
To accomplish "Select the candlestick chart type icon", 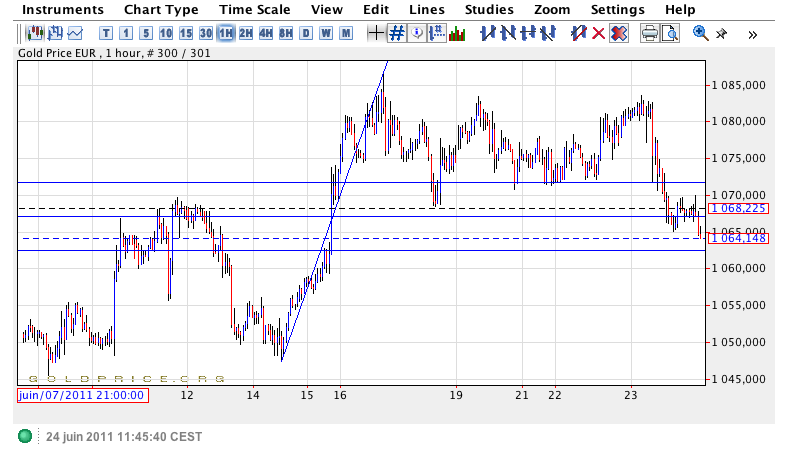I will click(34, 33).
